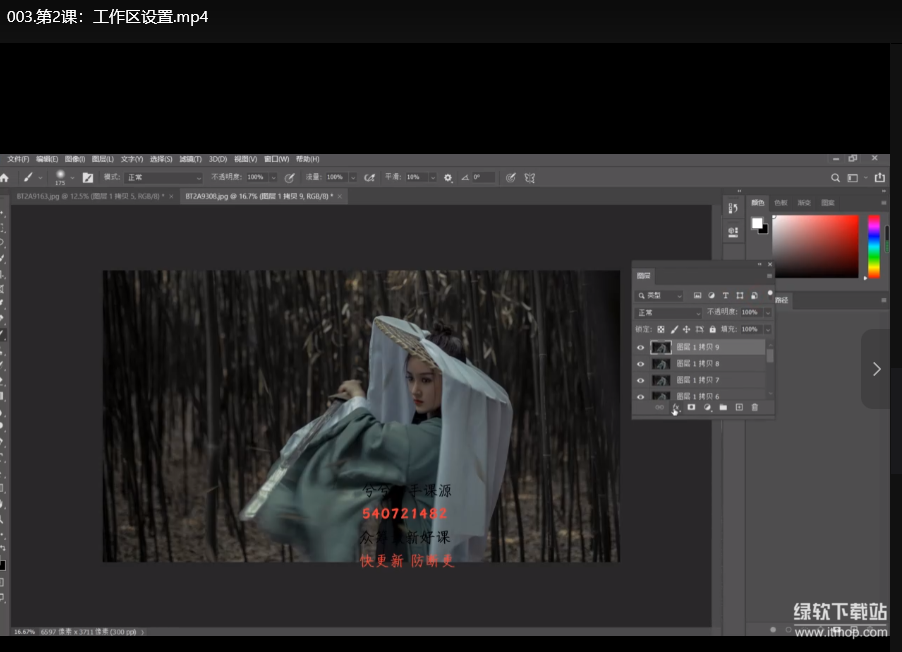Expand the layer fill dropdown arrow
Screen dimensions: 902x652
767,329
